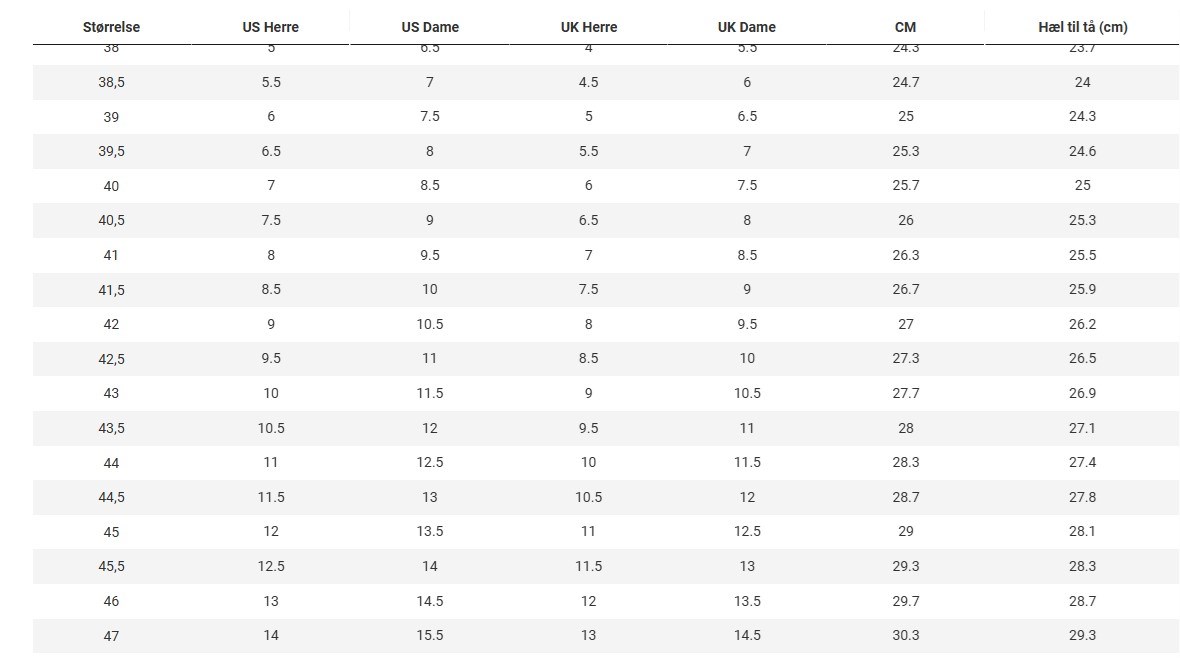Click CM value 30.3
The image size is (1180, 660).
[x=905, y=635]
